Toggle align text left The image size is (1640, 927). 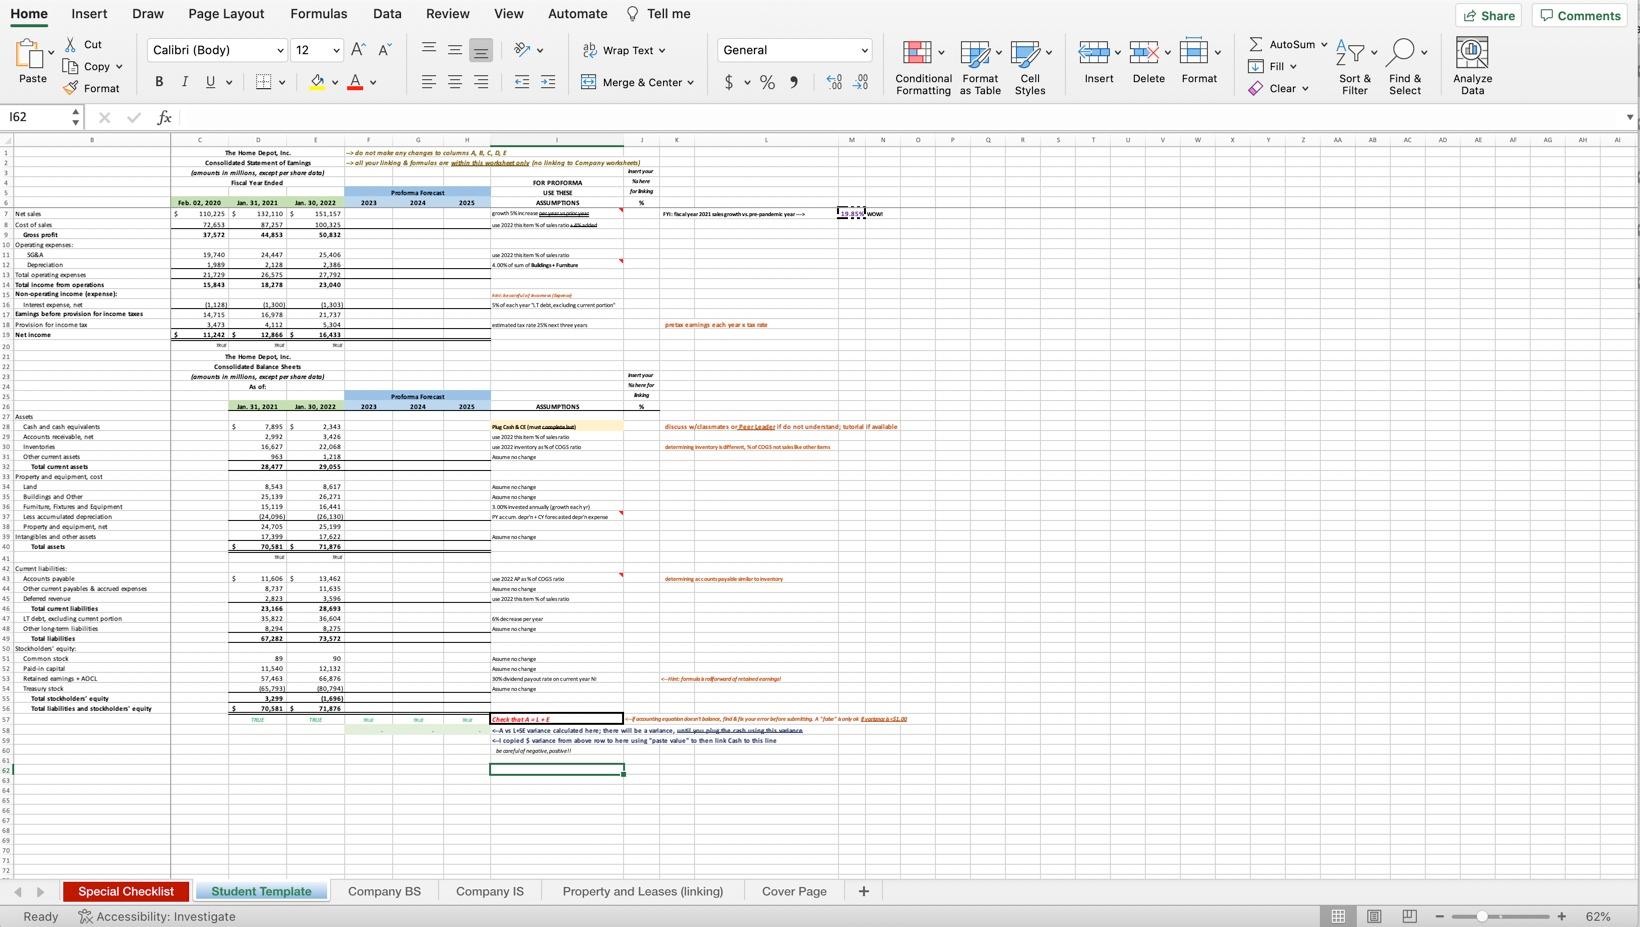(428, 82)
